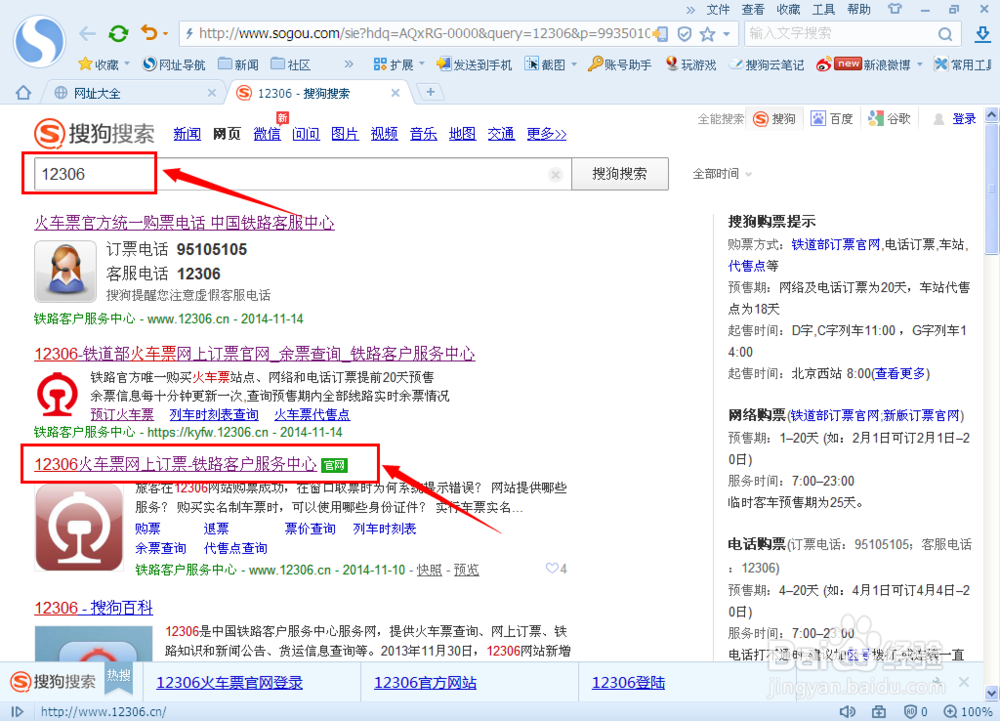Open the 工具 menu
Image resolution: width=1000 pixels, height=721 pixels.
[823, 10]
